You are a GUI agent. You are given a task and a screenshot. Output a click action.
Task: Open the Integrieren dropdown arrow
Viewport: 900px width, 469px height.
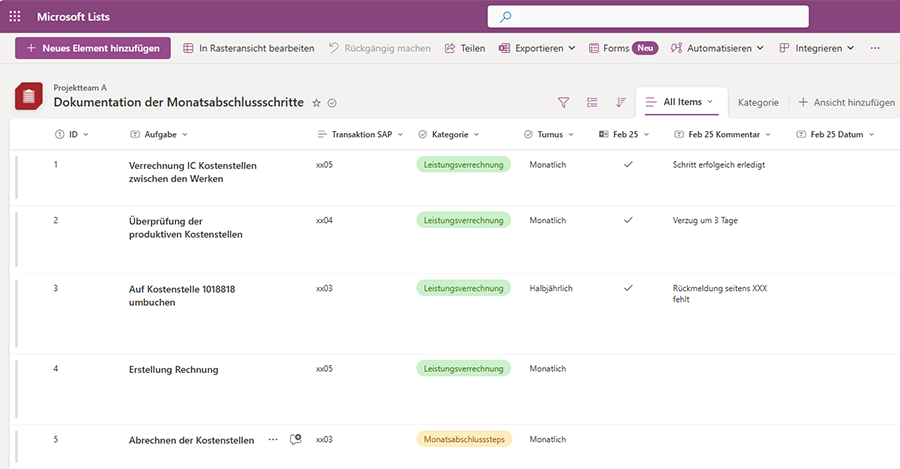point(851,48)
